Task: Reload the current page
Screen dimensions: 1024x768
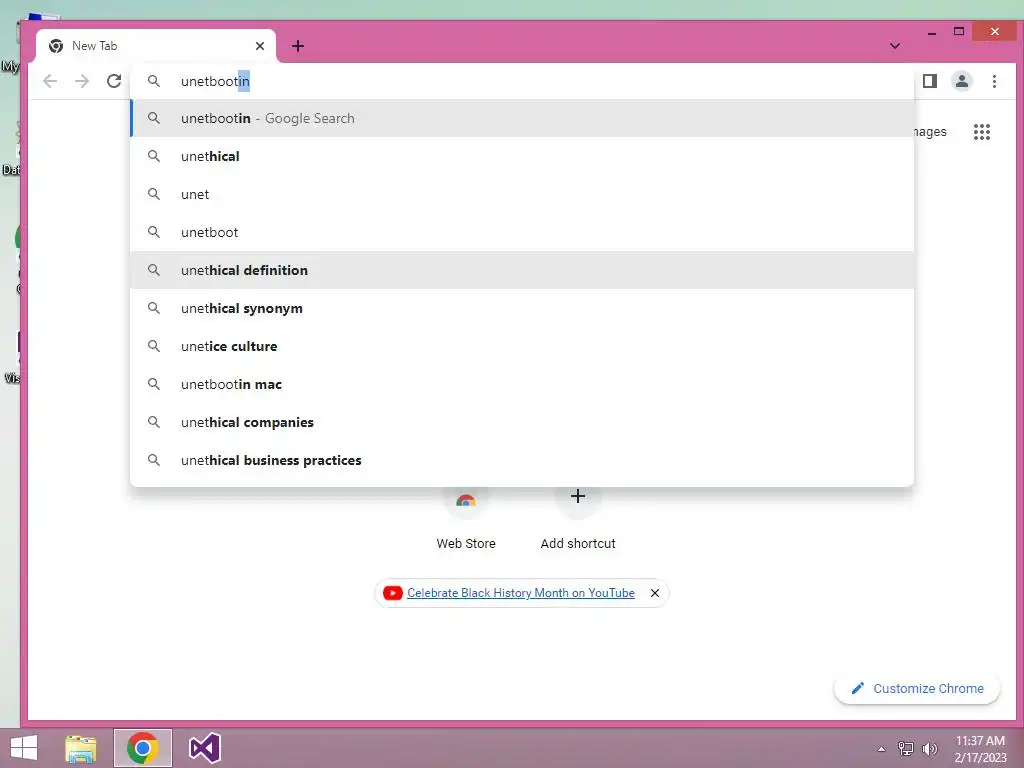Action: [114, 81]
